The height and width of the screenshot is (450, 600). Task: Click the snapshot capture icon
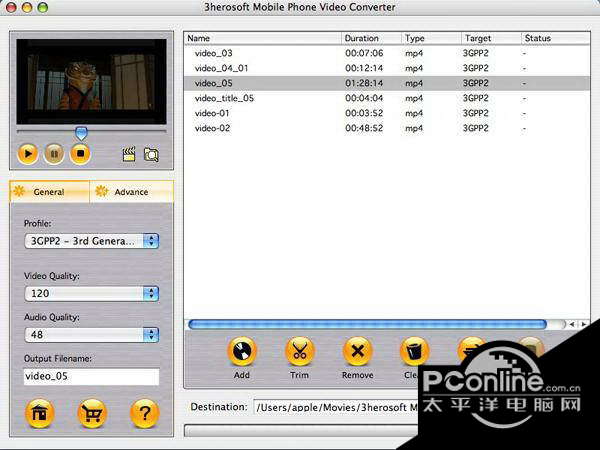pyautogui.click(x=151, y=155)
